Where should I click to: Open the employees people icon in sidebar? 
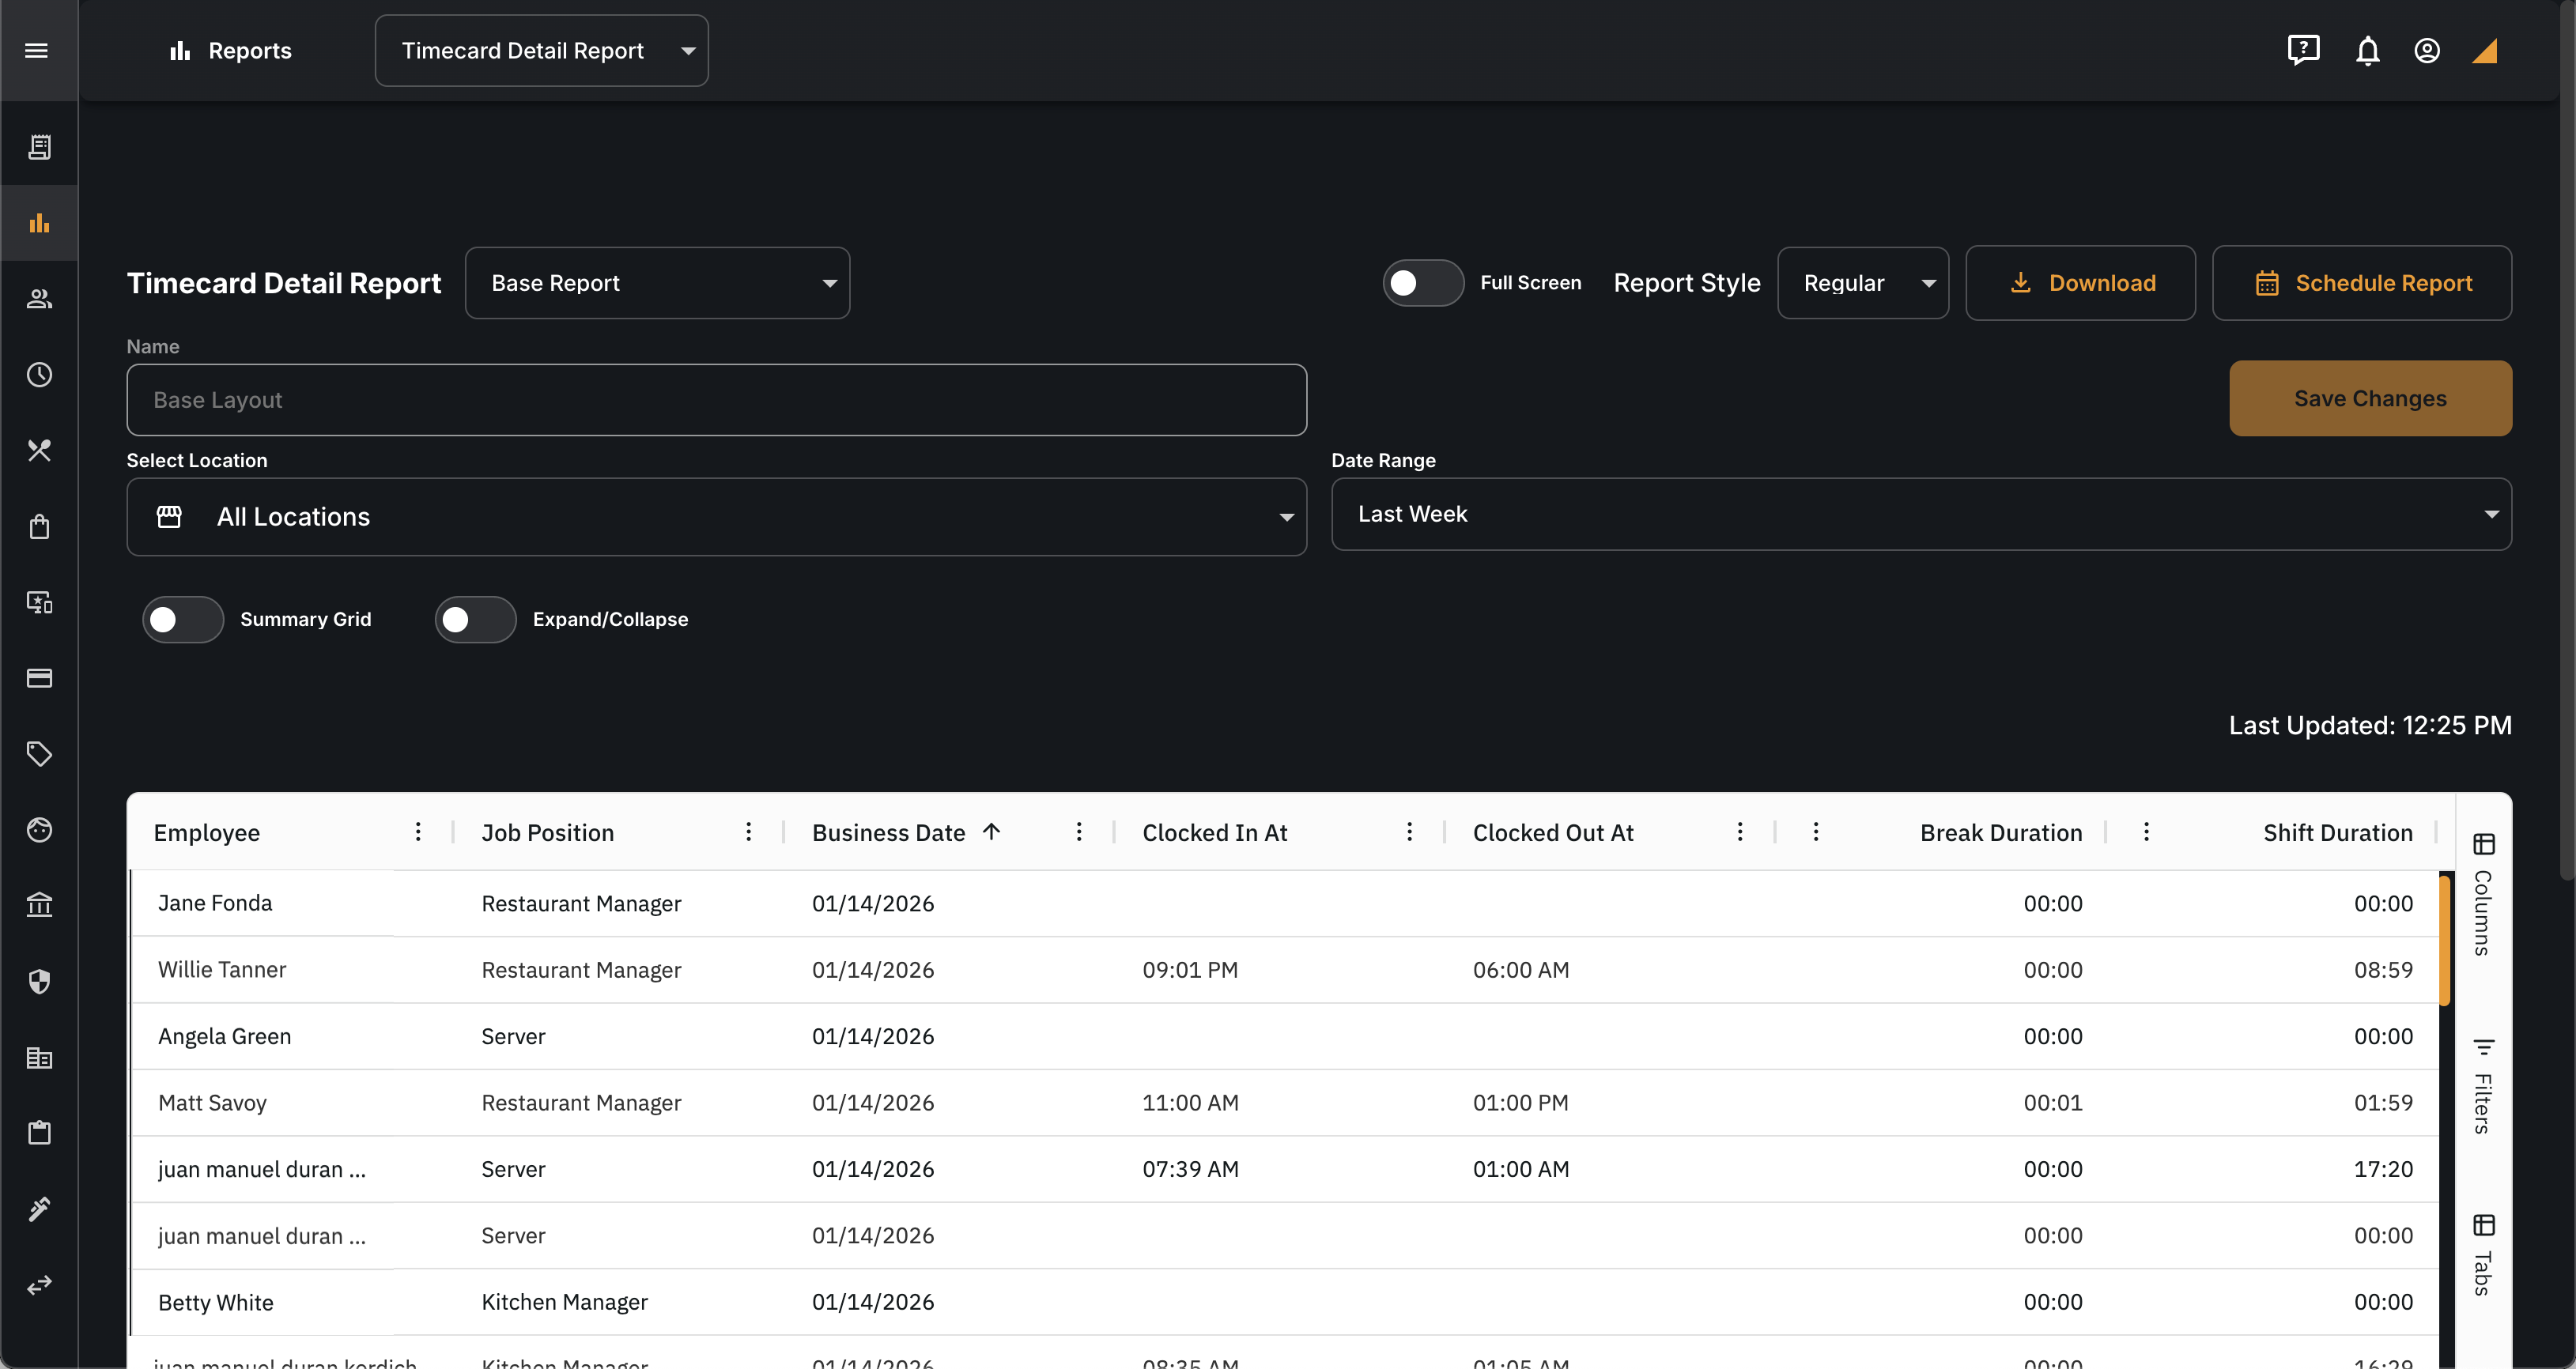click(x=39, y=298)
